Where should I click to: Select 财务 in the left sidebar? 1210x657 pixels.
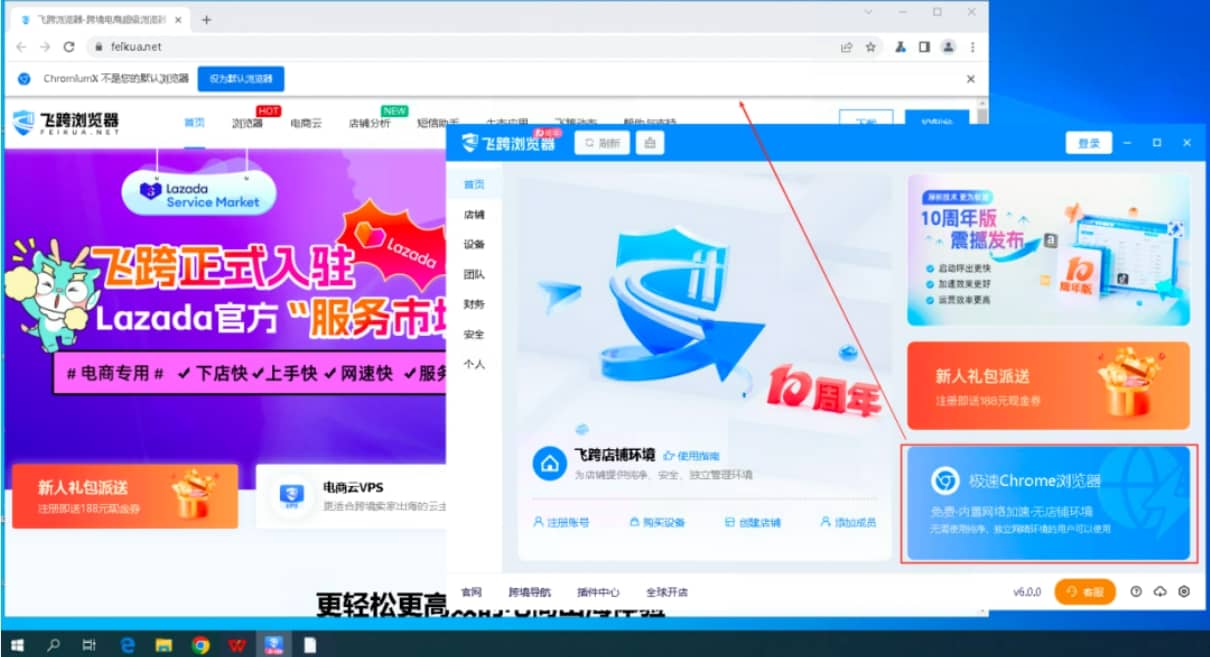click(x=474, y=304)
